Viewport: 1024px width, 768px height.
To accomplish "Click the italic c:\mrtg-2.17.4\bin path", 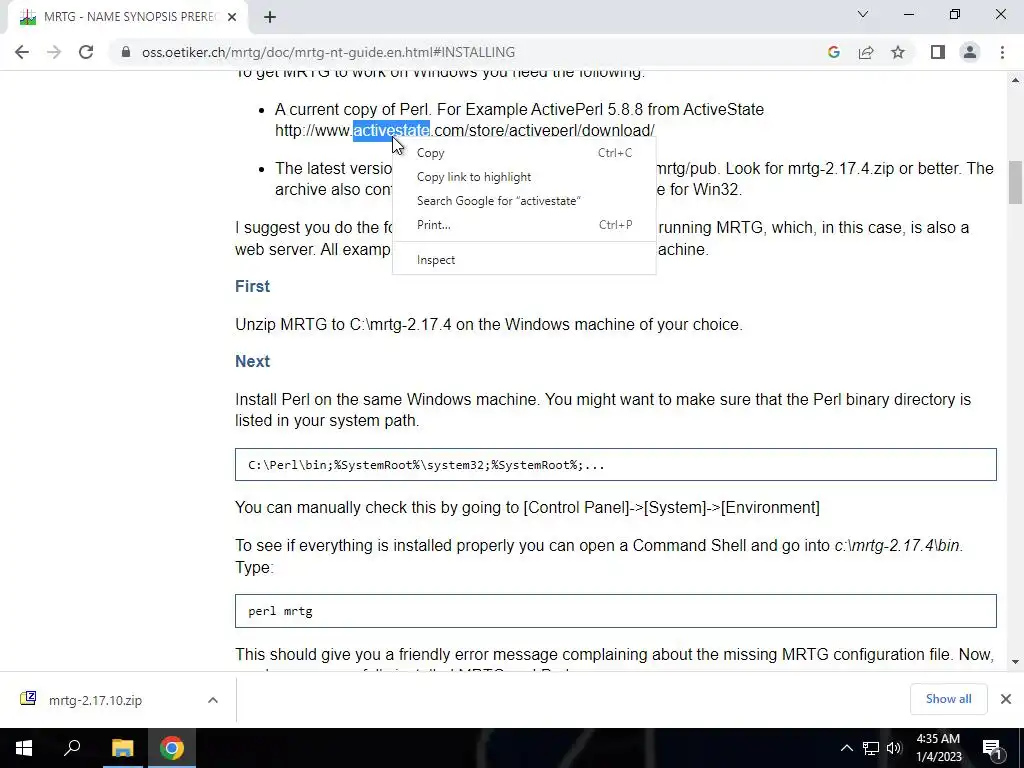I will tap(897, 546).
